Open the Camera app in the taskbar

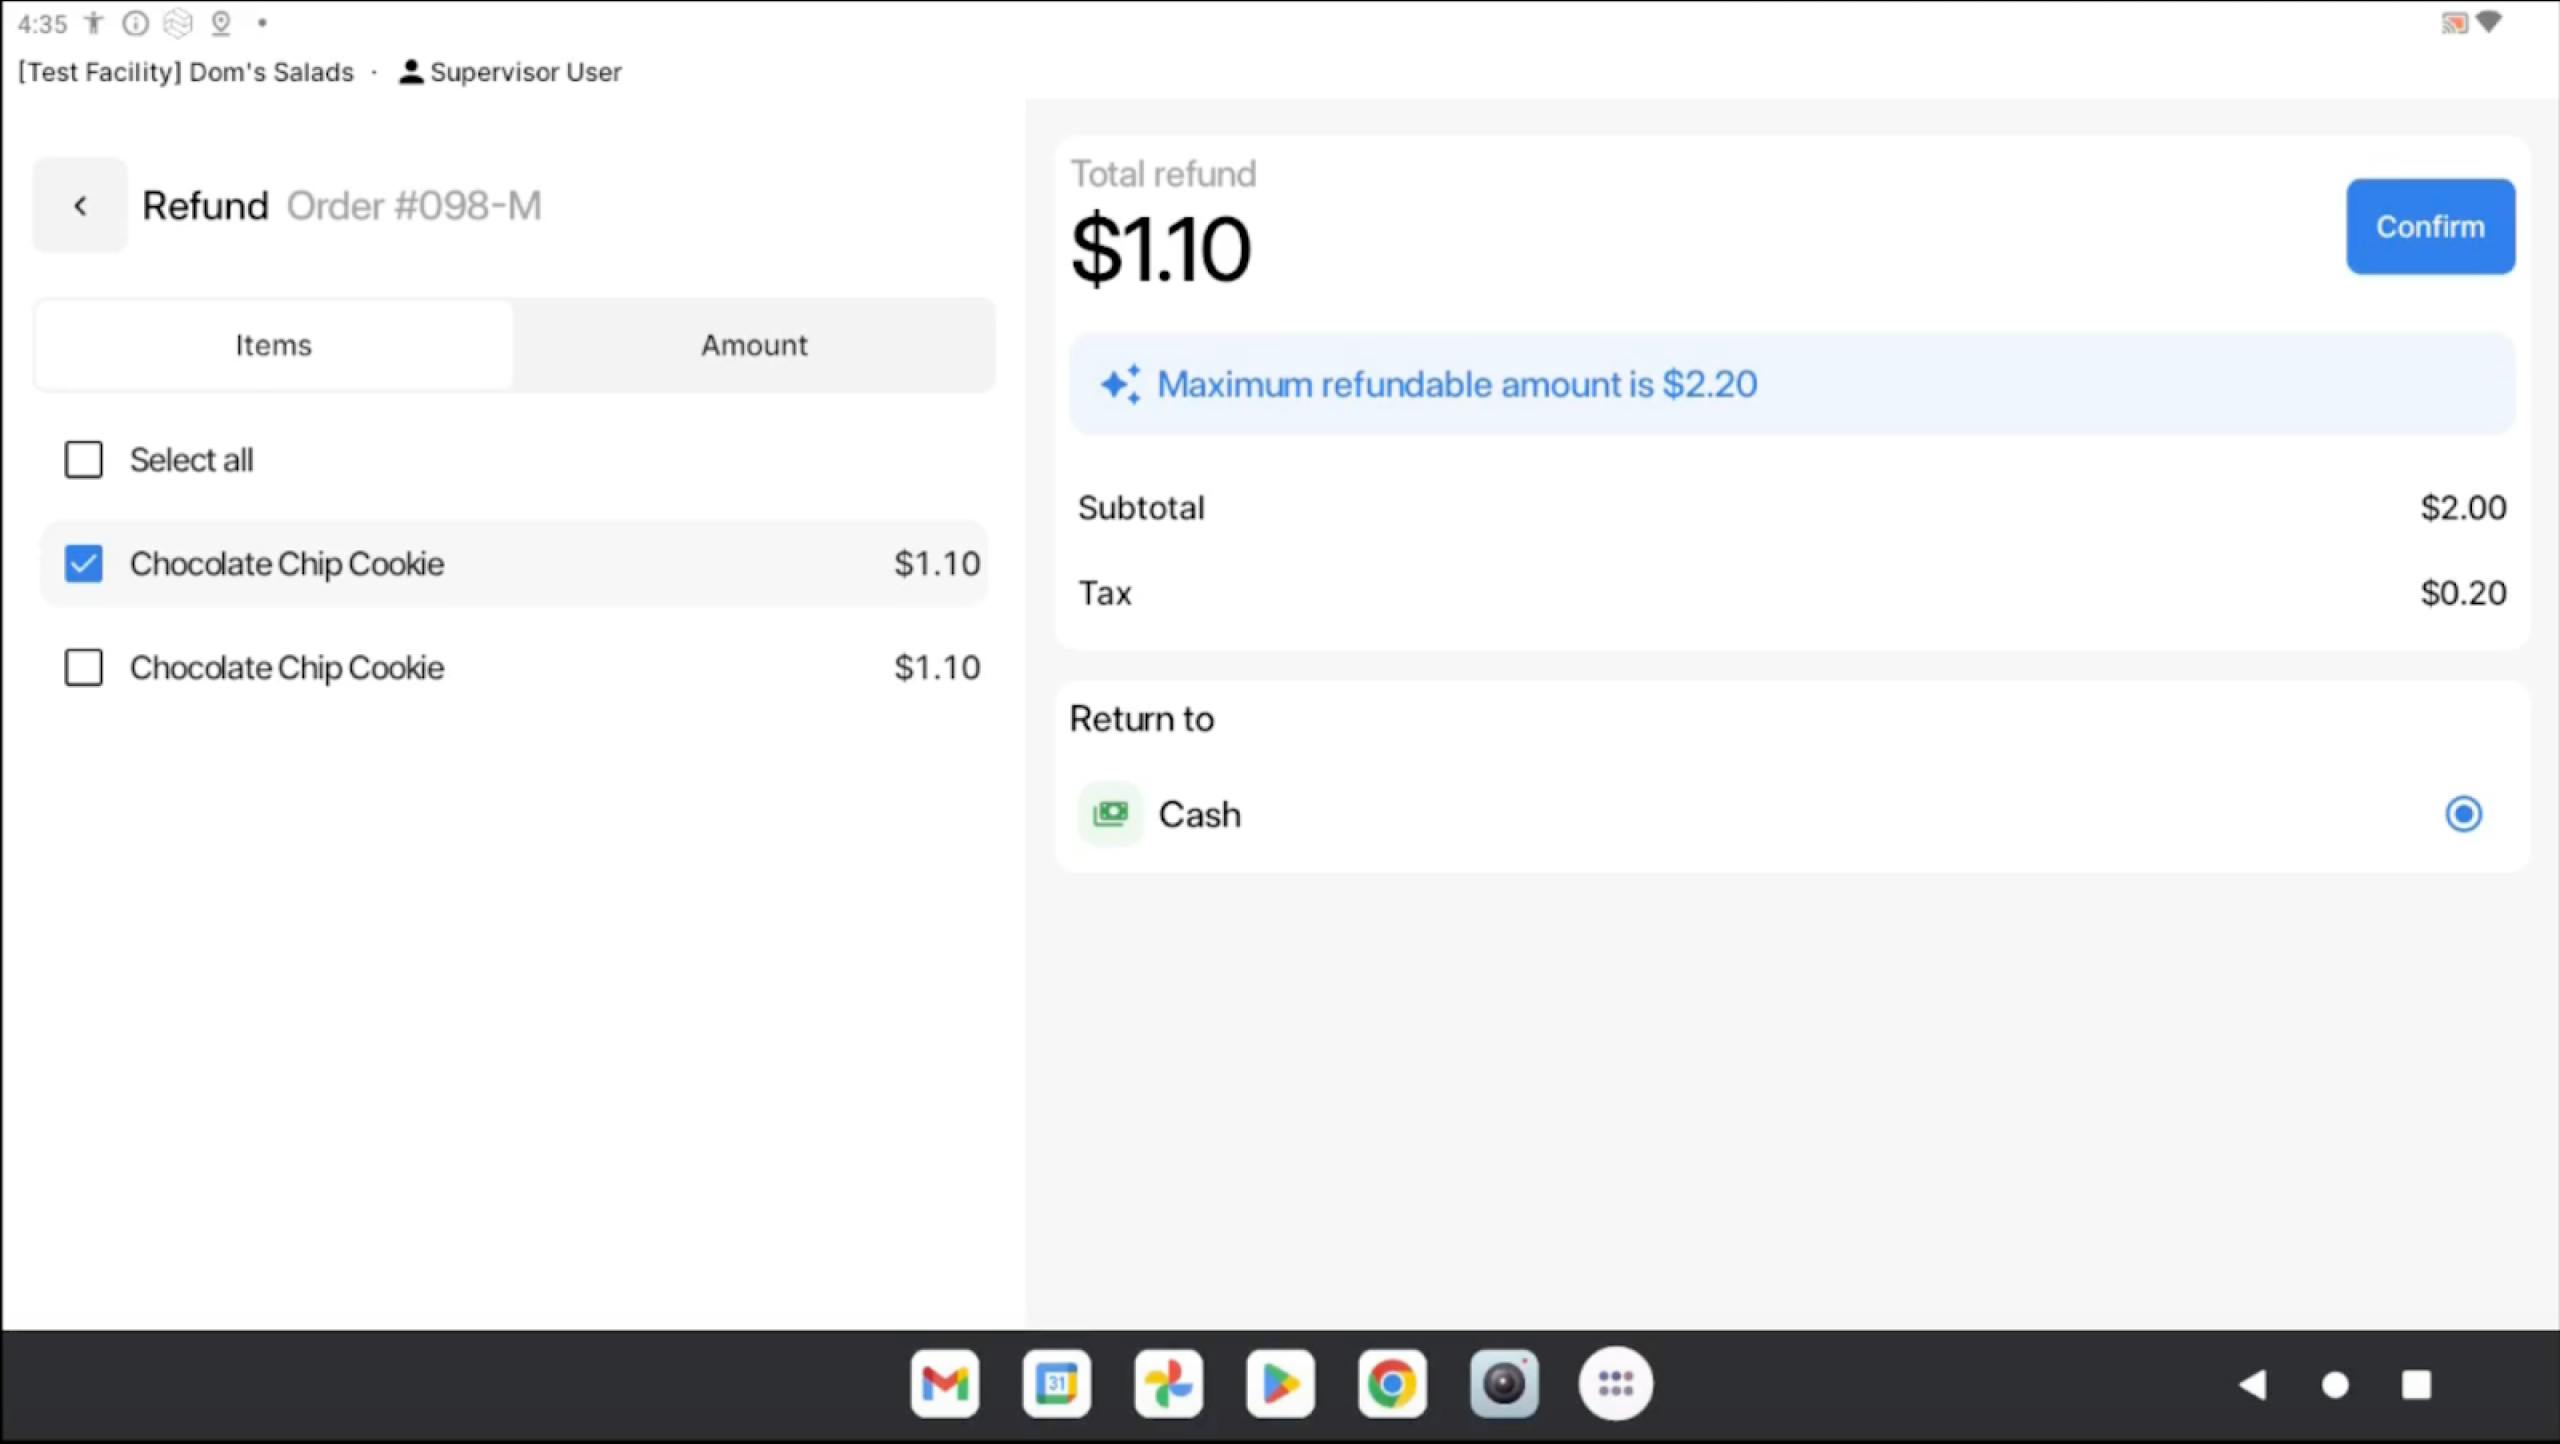click(1504, 1384)
